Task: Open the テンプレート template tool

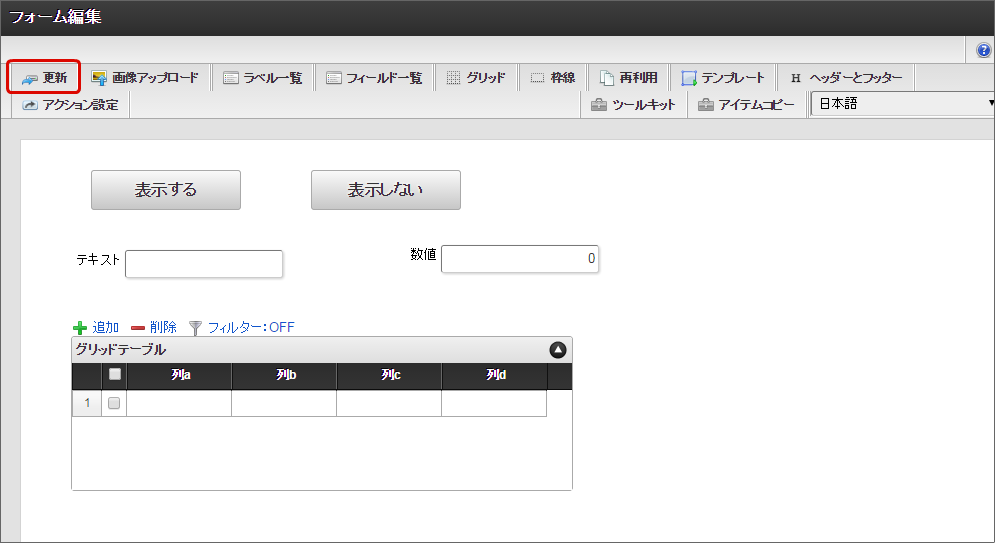Action: coord(723,77)
